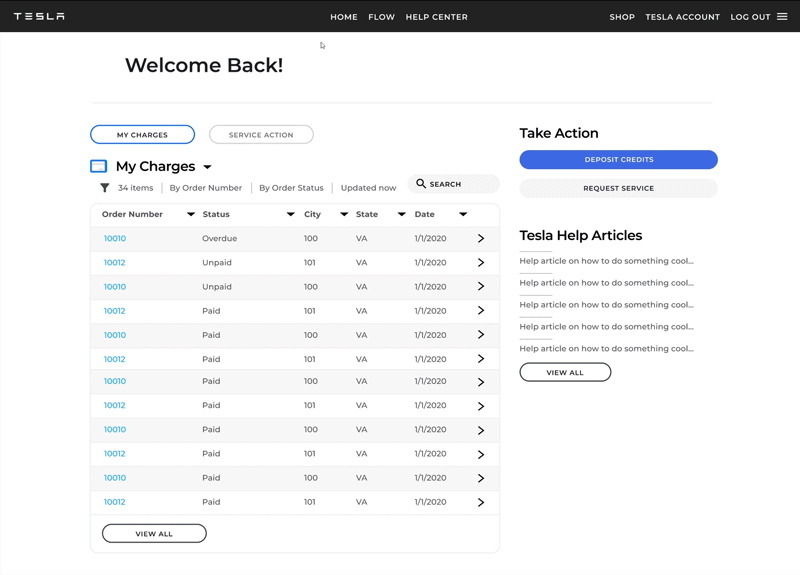Screen dimensions: 800x575
Task: Switch to the Service Action toggle
Action: tap(261, 135)
